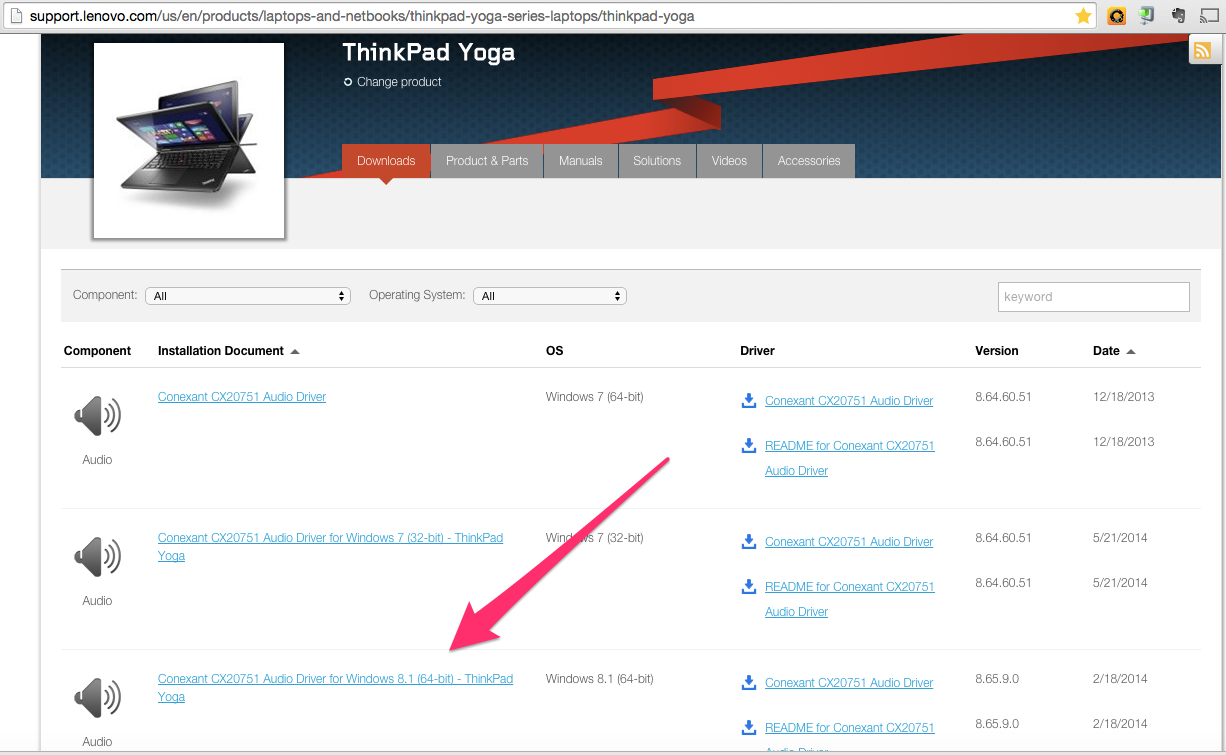Click the Windows 8.1 Audio speaker icon
Screen dimensions: 1226x755
pos(97,697)
